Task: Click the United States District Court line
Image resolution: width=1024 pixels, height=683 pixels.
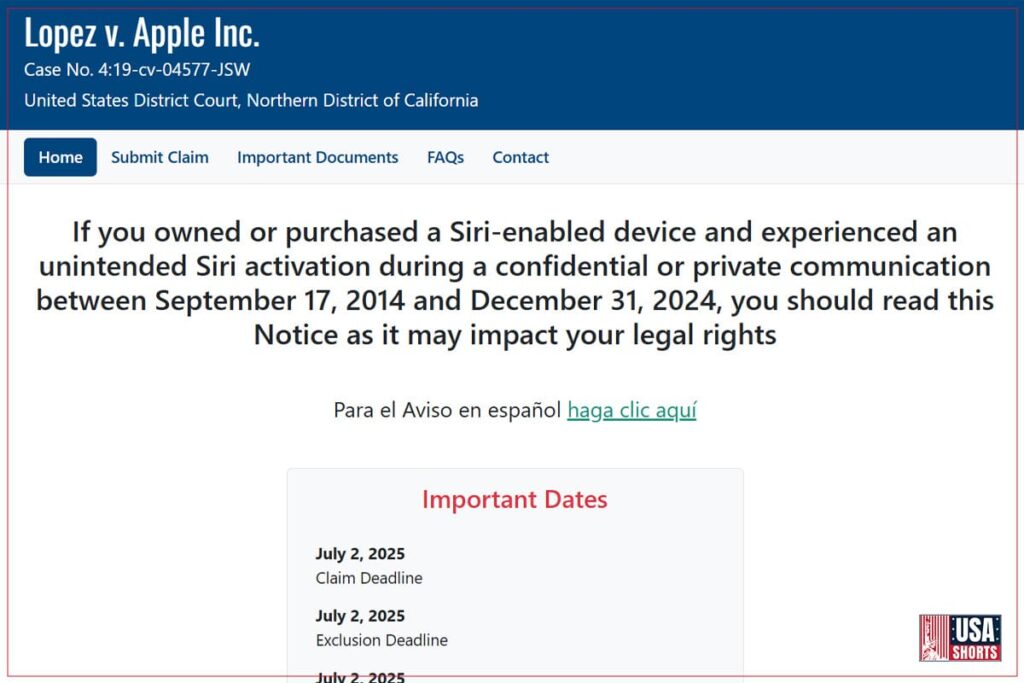Action: (x=251, y=100)
